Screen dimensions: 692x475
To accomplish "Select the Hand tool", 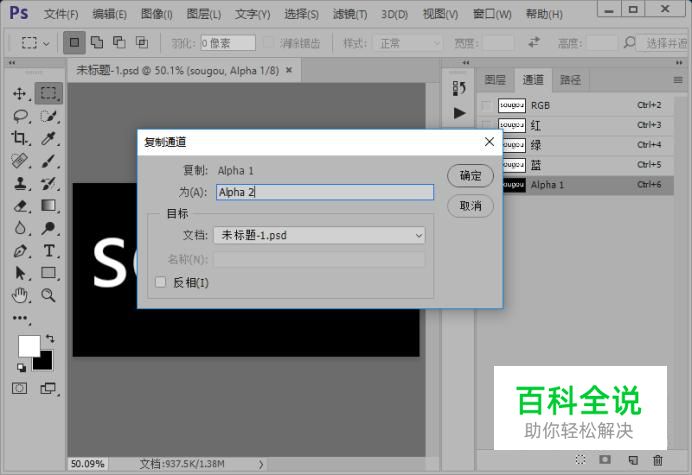I will coord(19,295).
